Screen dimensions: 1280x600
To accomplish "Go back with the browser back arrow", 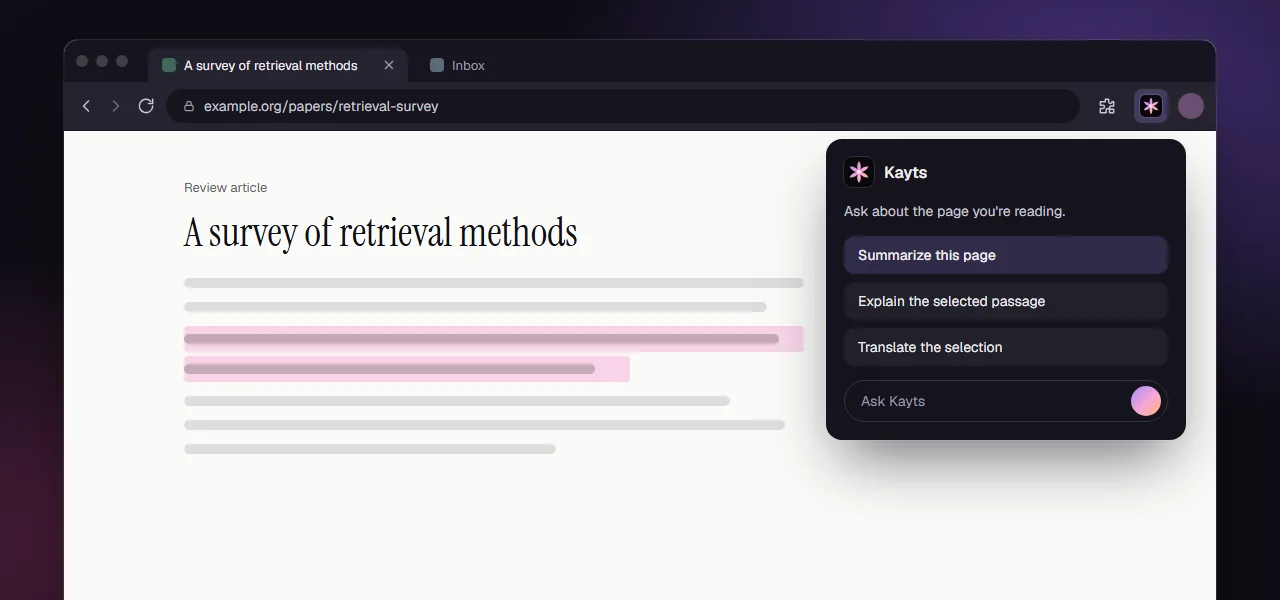I will coord(86,106).
